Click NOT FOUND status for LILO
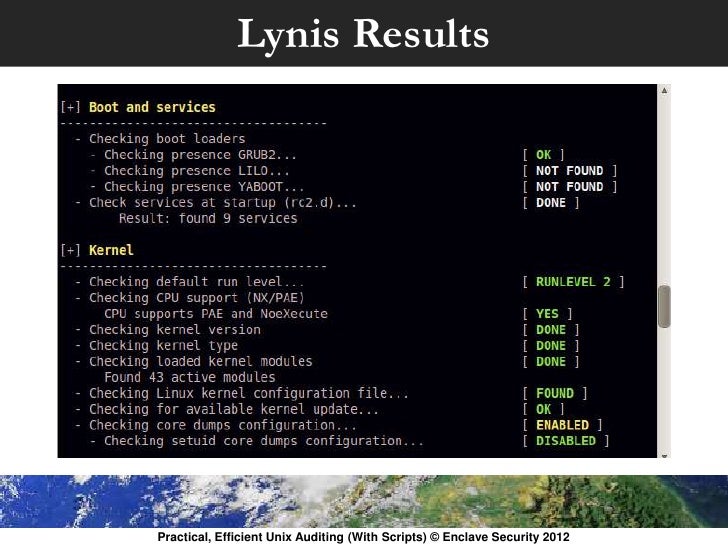This screenshot has height=546, width=728. (x=570, y=171)
